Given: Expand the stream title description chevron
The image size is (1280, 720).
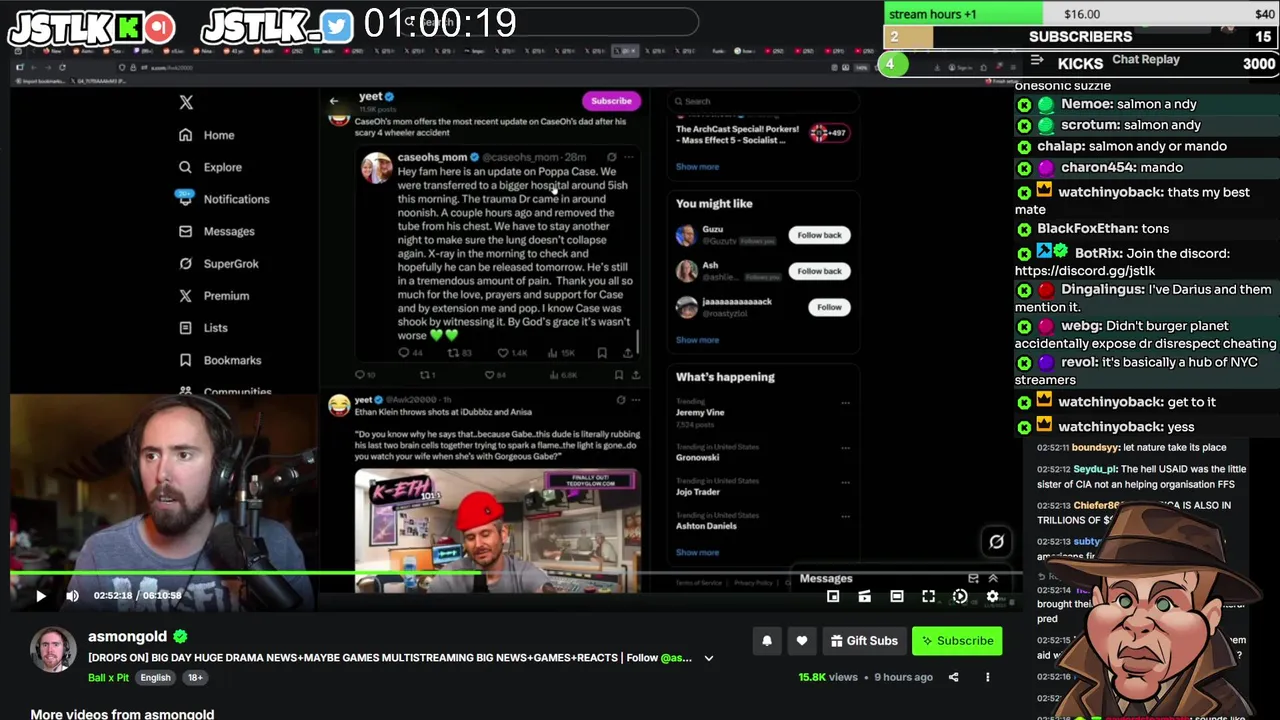Looking at the screenshot, I should [x=708, y=658].
